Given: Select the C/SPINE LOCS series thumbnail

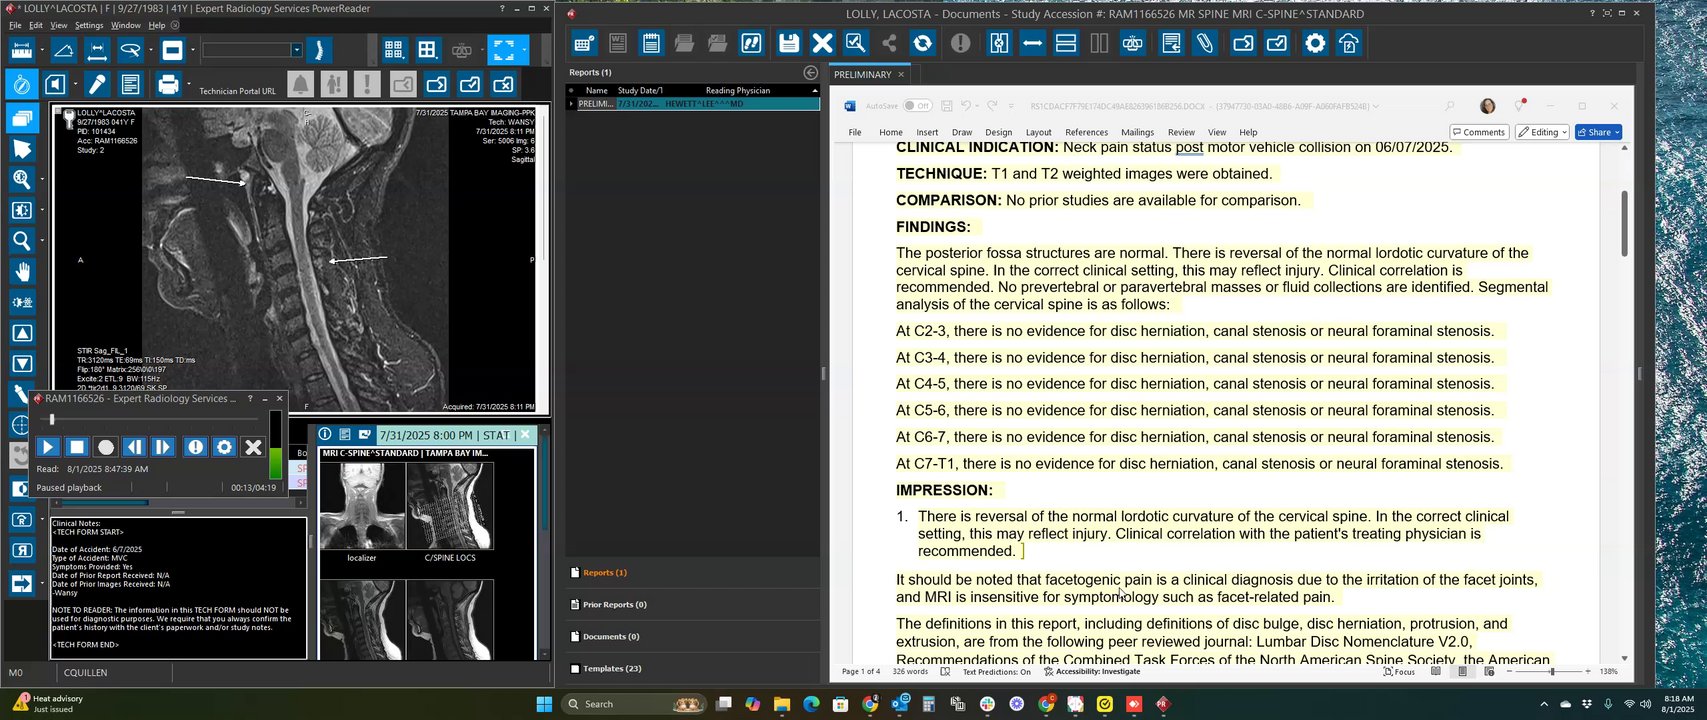Looking at the screenshot, I should [450, 506].
